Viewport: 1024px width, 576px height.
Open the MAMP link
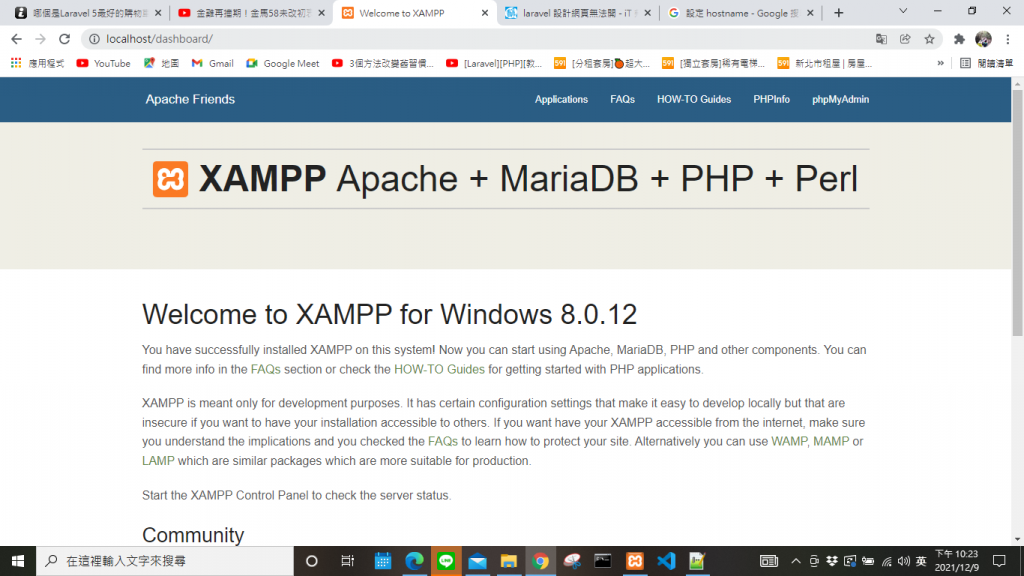point(831,441)
